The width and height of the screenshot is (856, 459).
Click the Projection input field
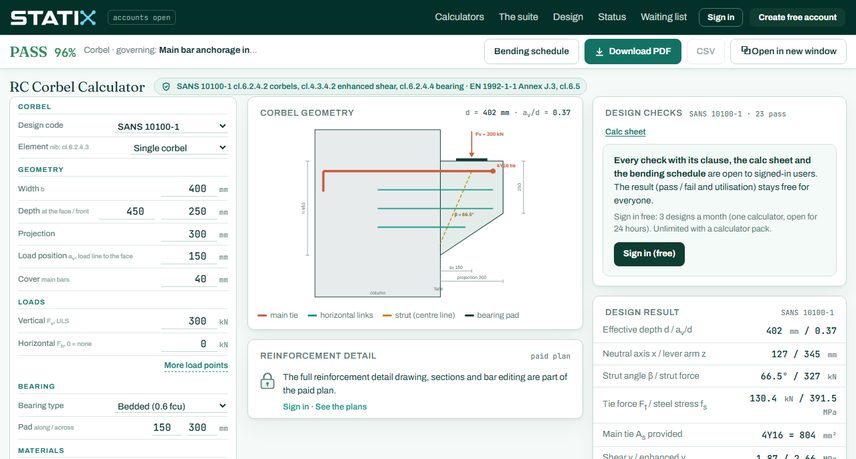pyautogui.click(x=189, y=234)
